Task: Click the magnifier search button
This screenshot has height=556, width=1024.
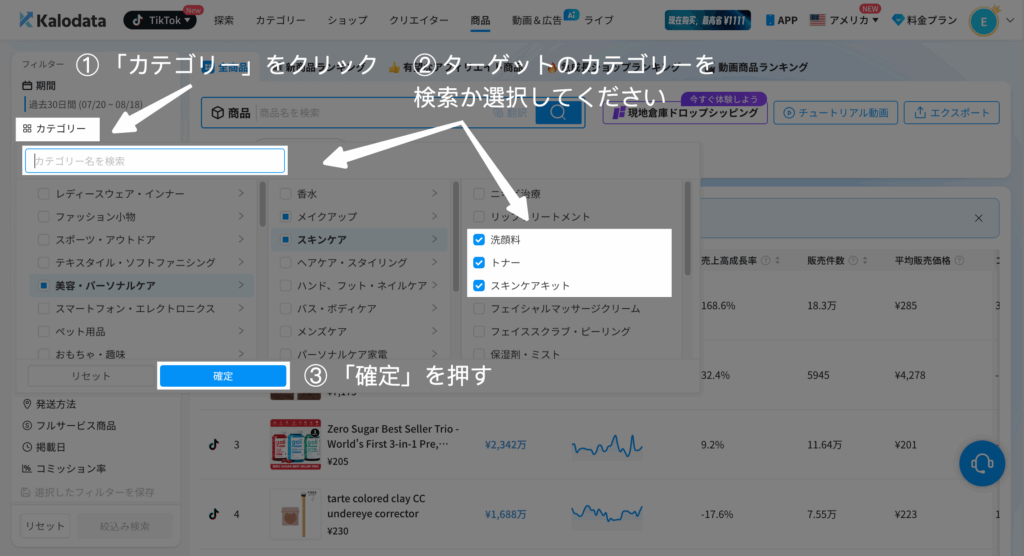Action: 558,113
